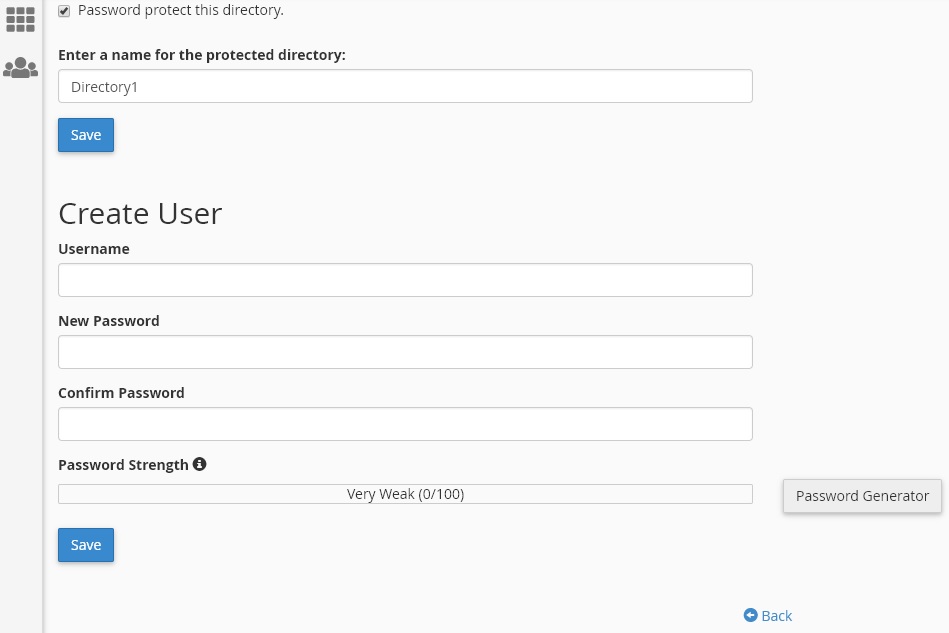Click the Username label
The image size is (949, 633).
point(94,249)
